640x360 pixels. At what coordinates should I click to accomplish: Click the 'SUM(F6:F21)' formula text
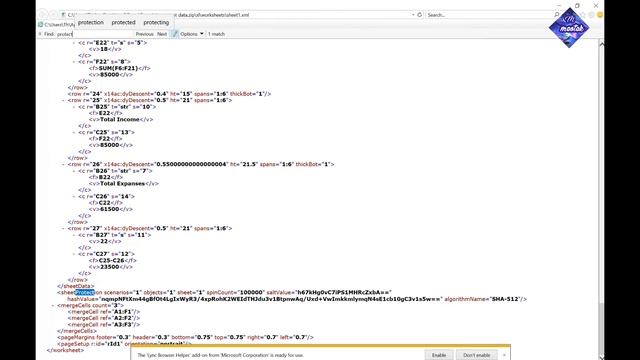point(118,68)
